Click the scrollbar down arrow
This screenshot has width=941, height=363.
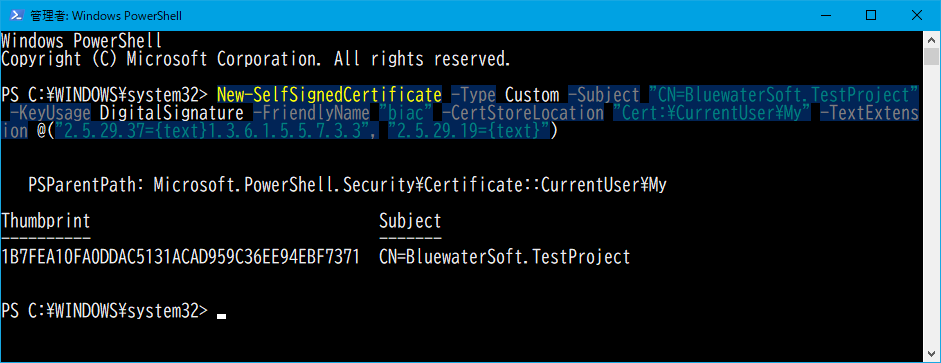point(931,352)
